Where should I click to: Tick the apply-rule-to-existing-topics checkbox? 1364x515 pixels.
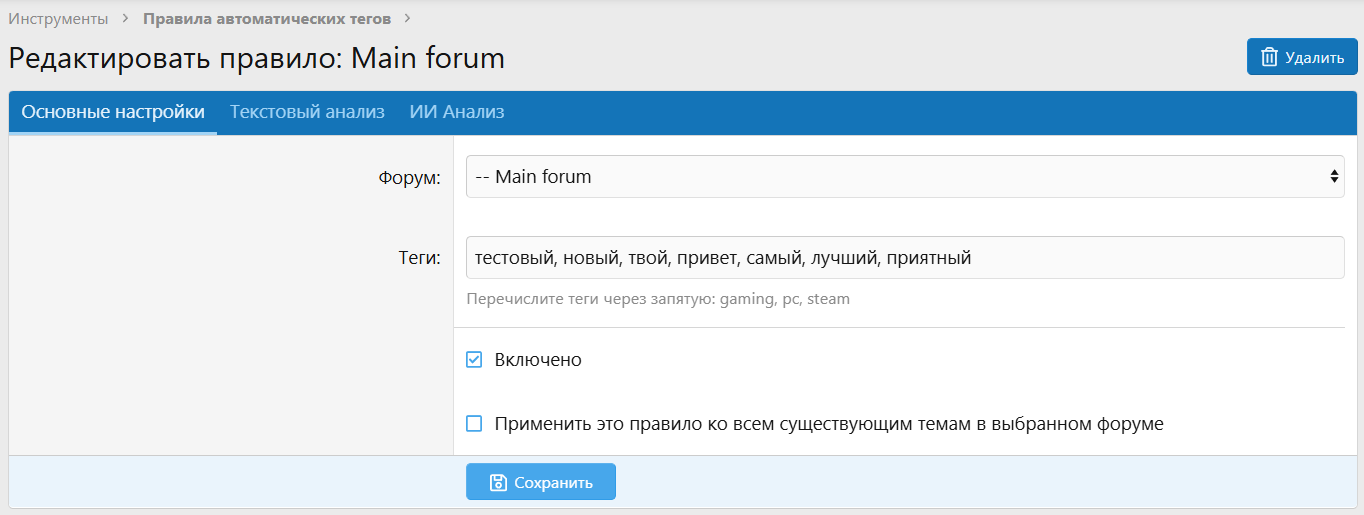474,424
